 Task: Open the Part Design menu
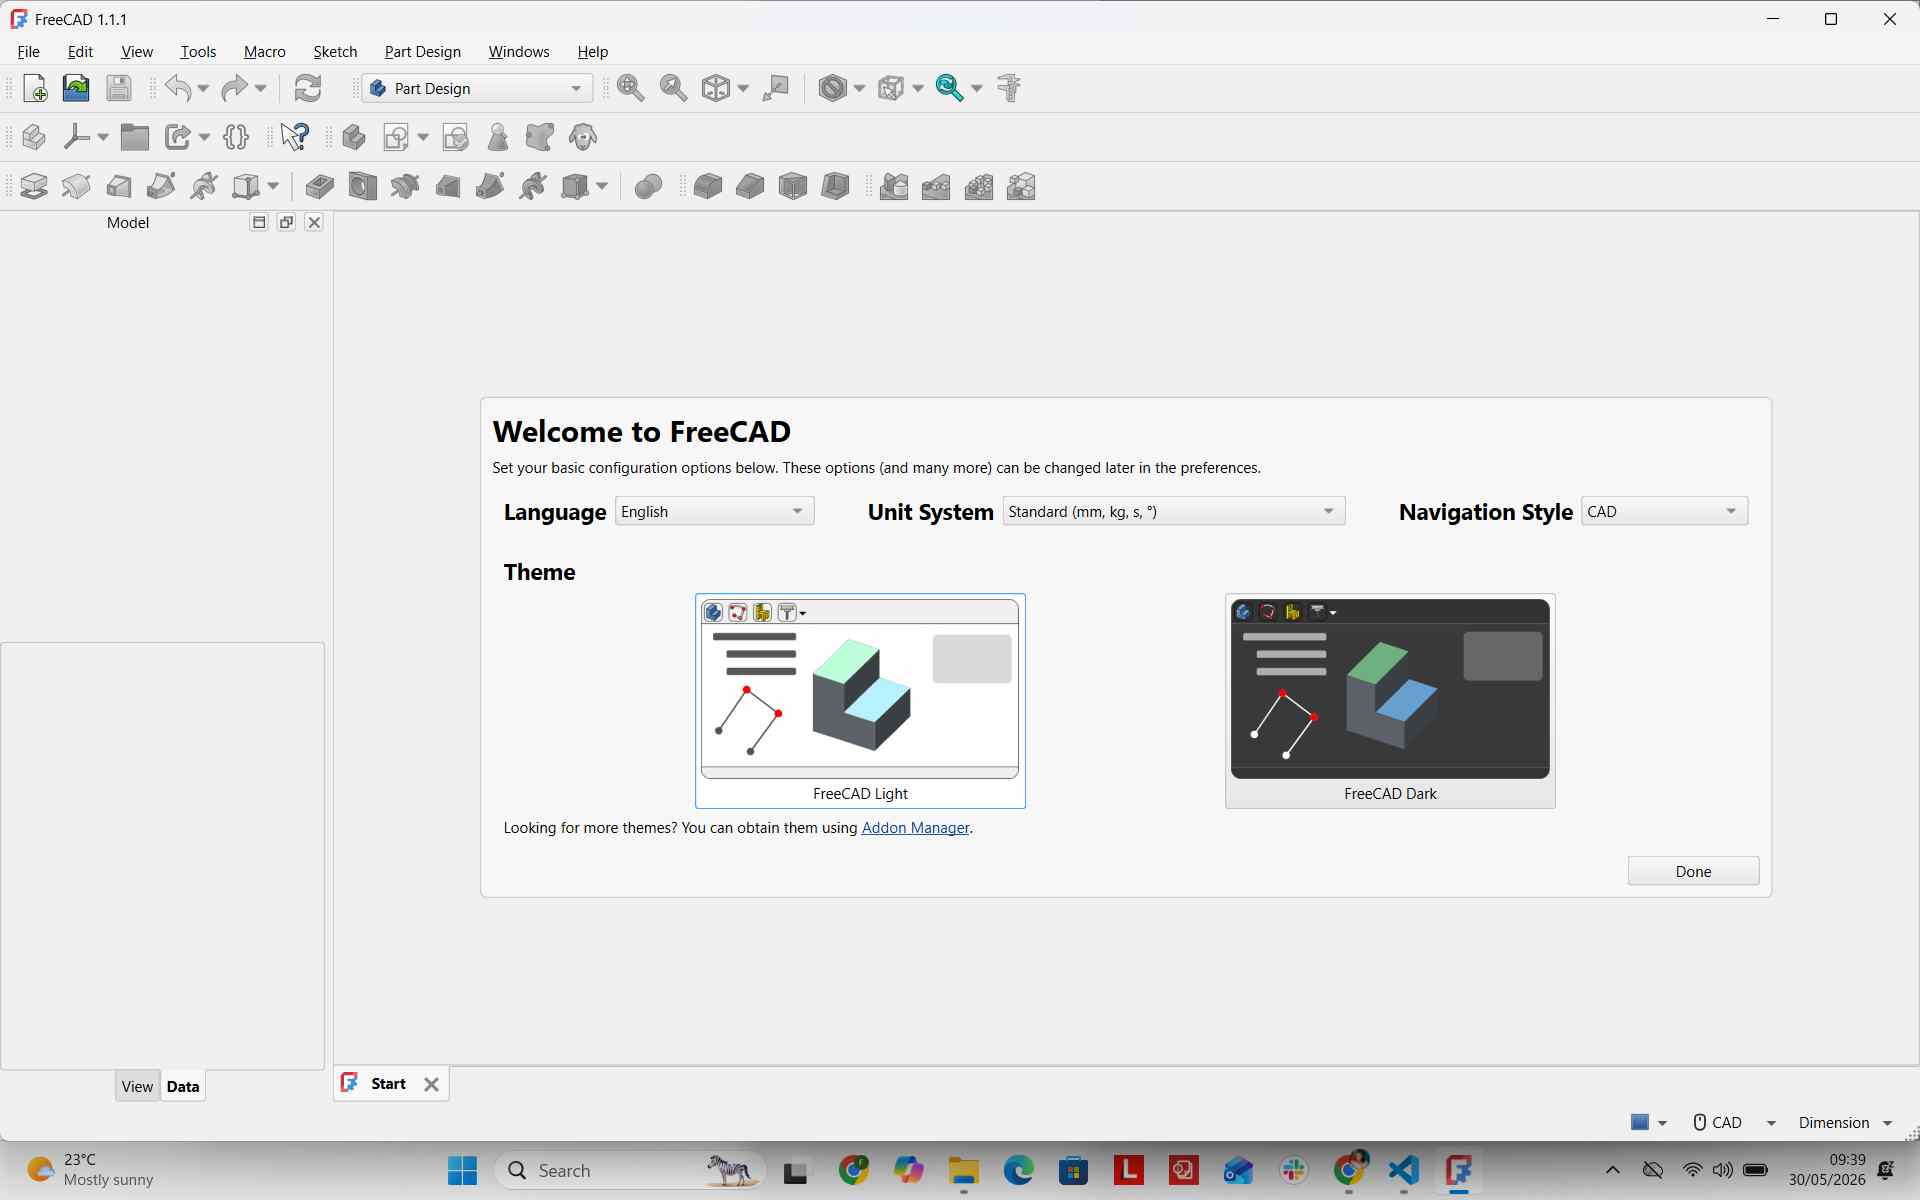(x=423, y=52)
